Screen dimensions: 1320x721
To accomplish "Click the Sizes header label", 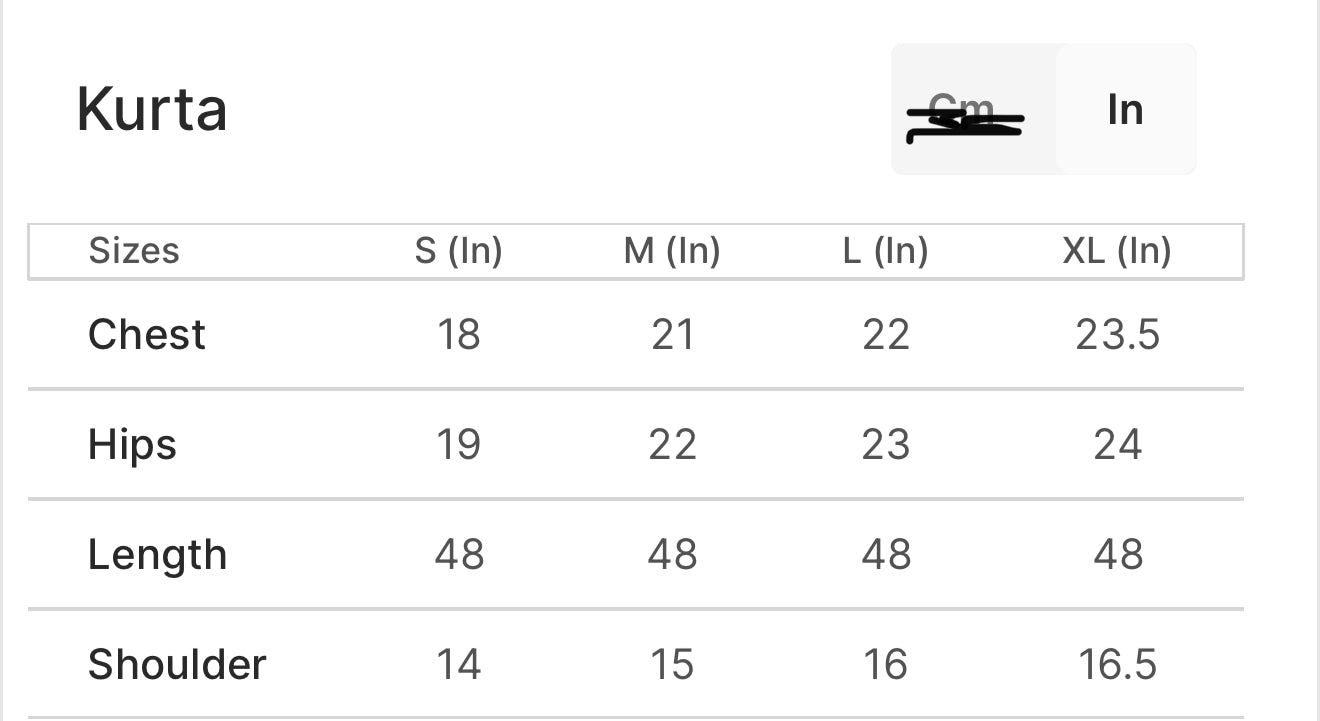I will click(x=134, y=251).
